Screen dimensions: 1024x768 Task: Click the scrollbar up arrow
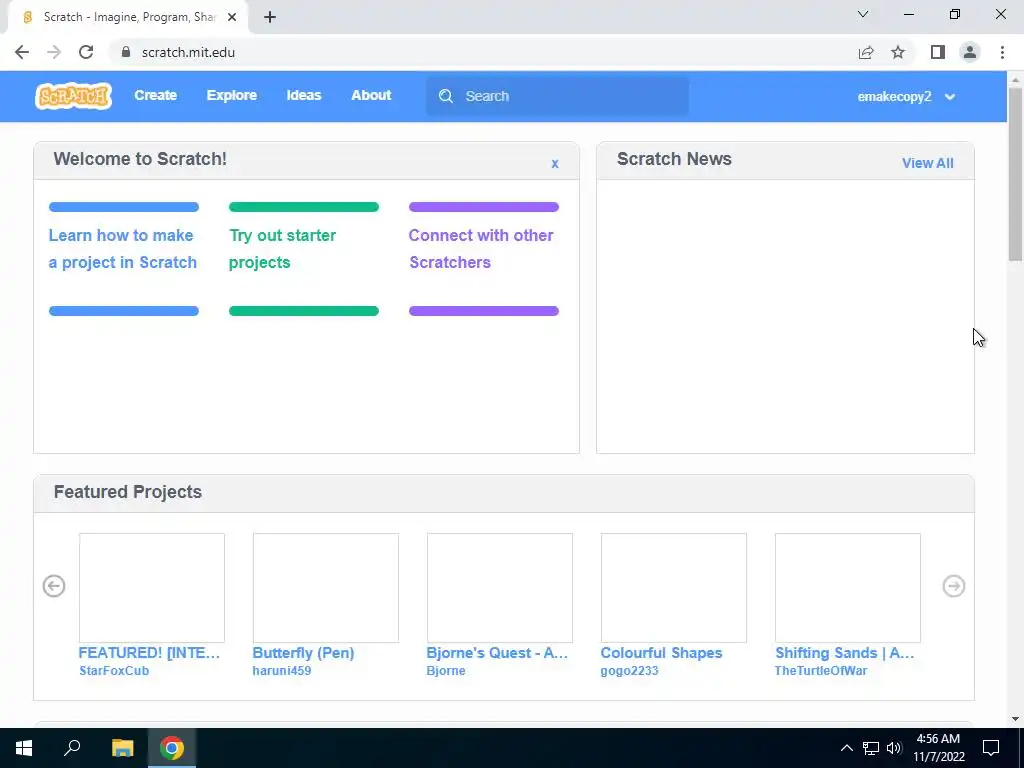pyautogui.click(x=1016, y=79)
